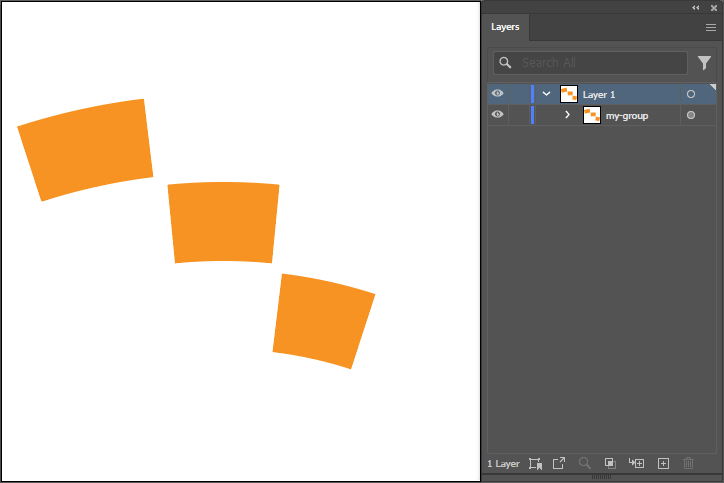
Task: Collapse the panel with double-arrow icon
Action: coord(696,7)
